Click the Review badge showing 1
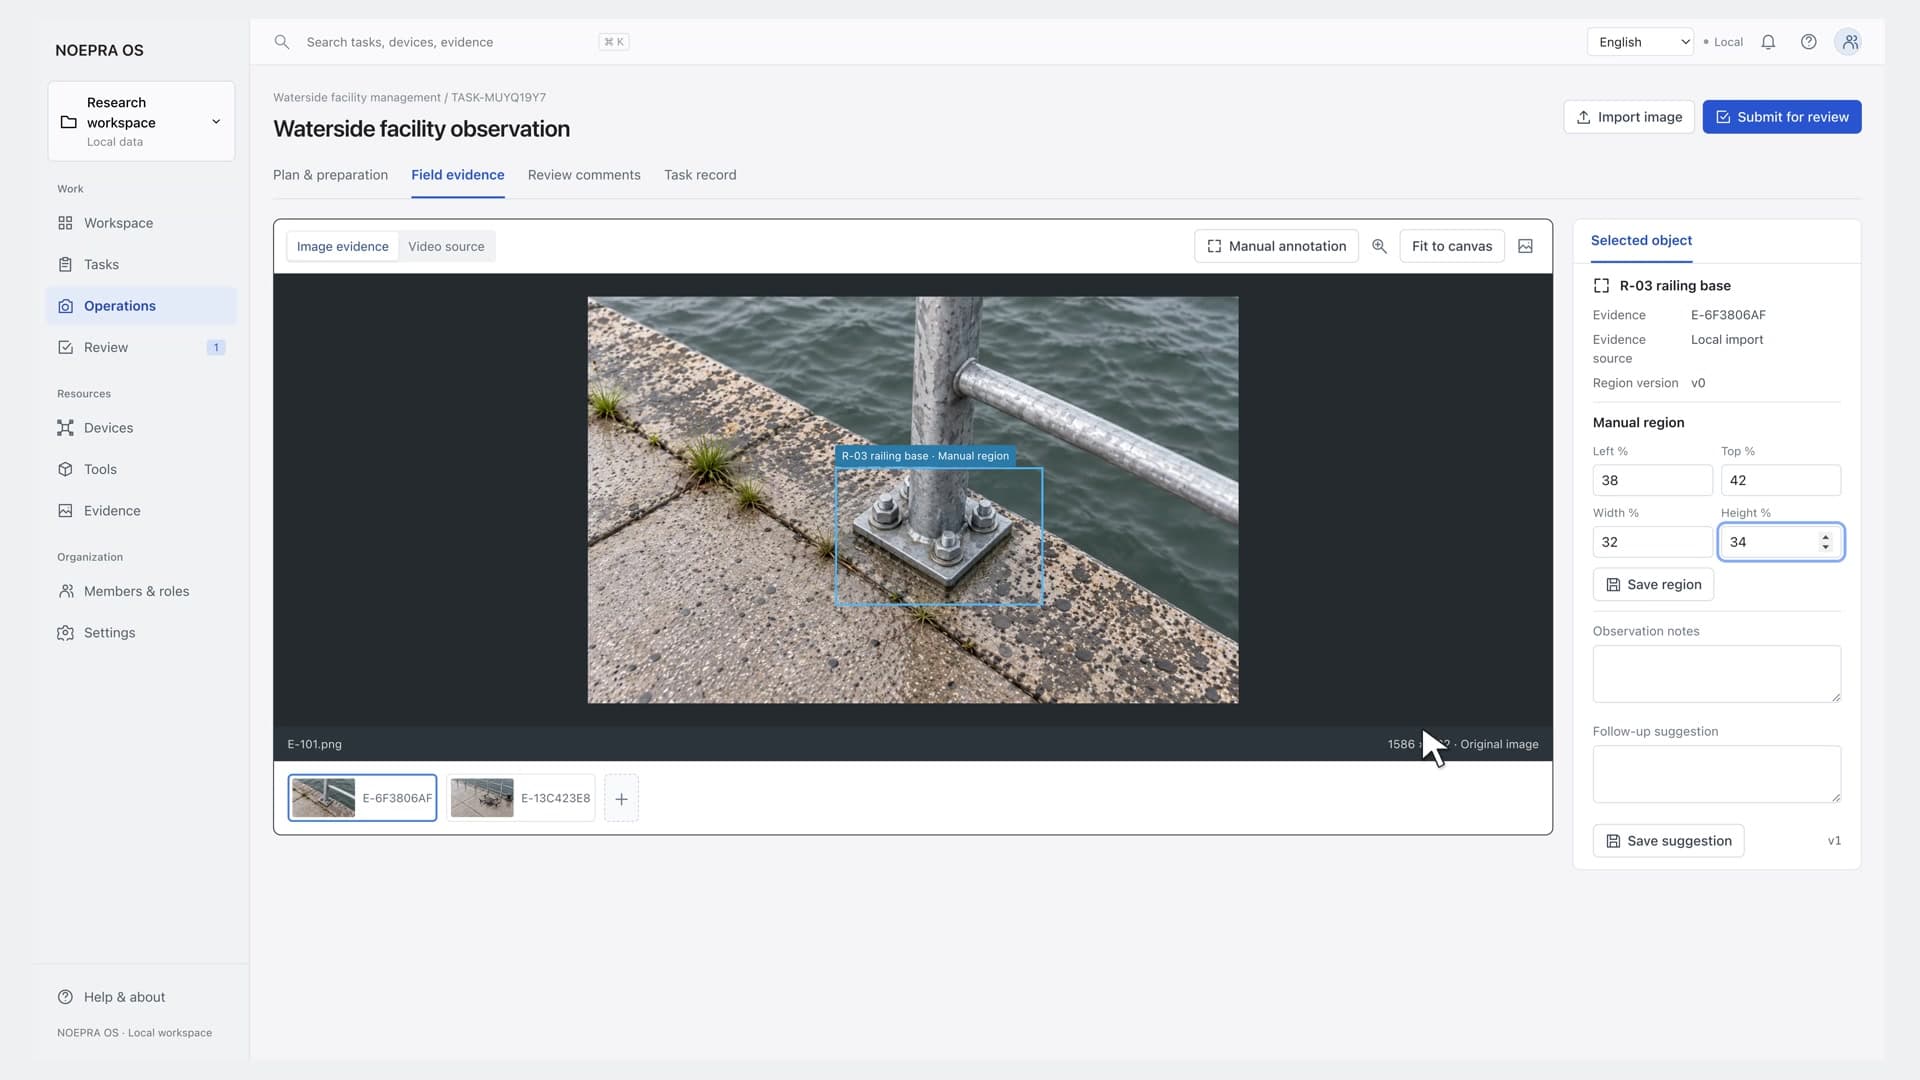 tap(215, 348)
